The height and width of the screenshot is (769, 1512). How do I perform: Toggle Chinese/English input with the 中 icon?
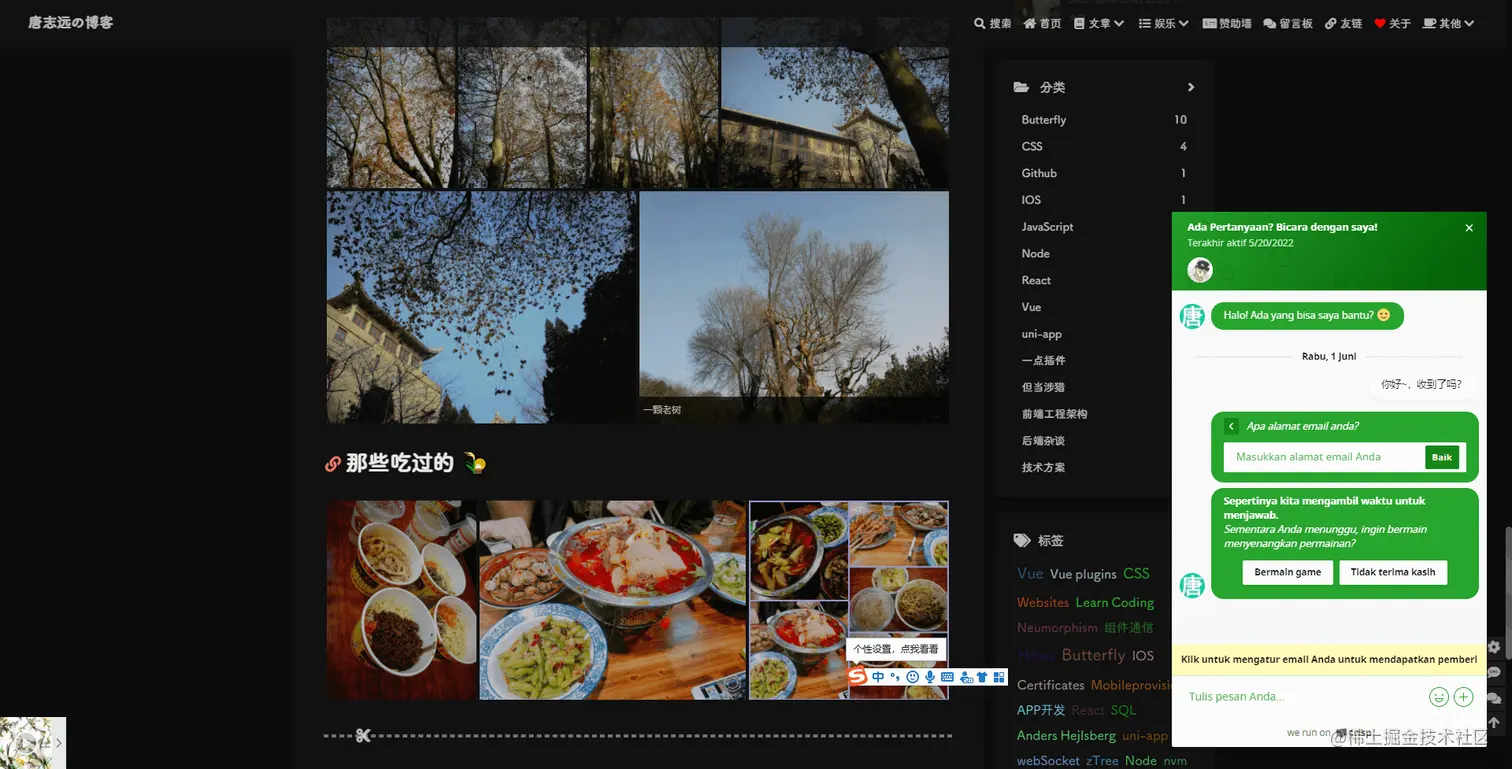point(877,677)
